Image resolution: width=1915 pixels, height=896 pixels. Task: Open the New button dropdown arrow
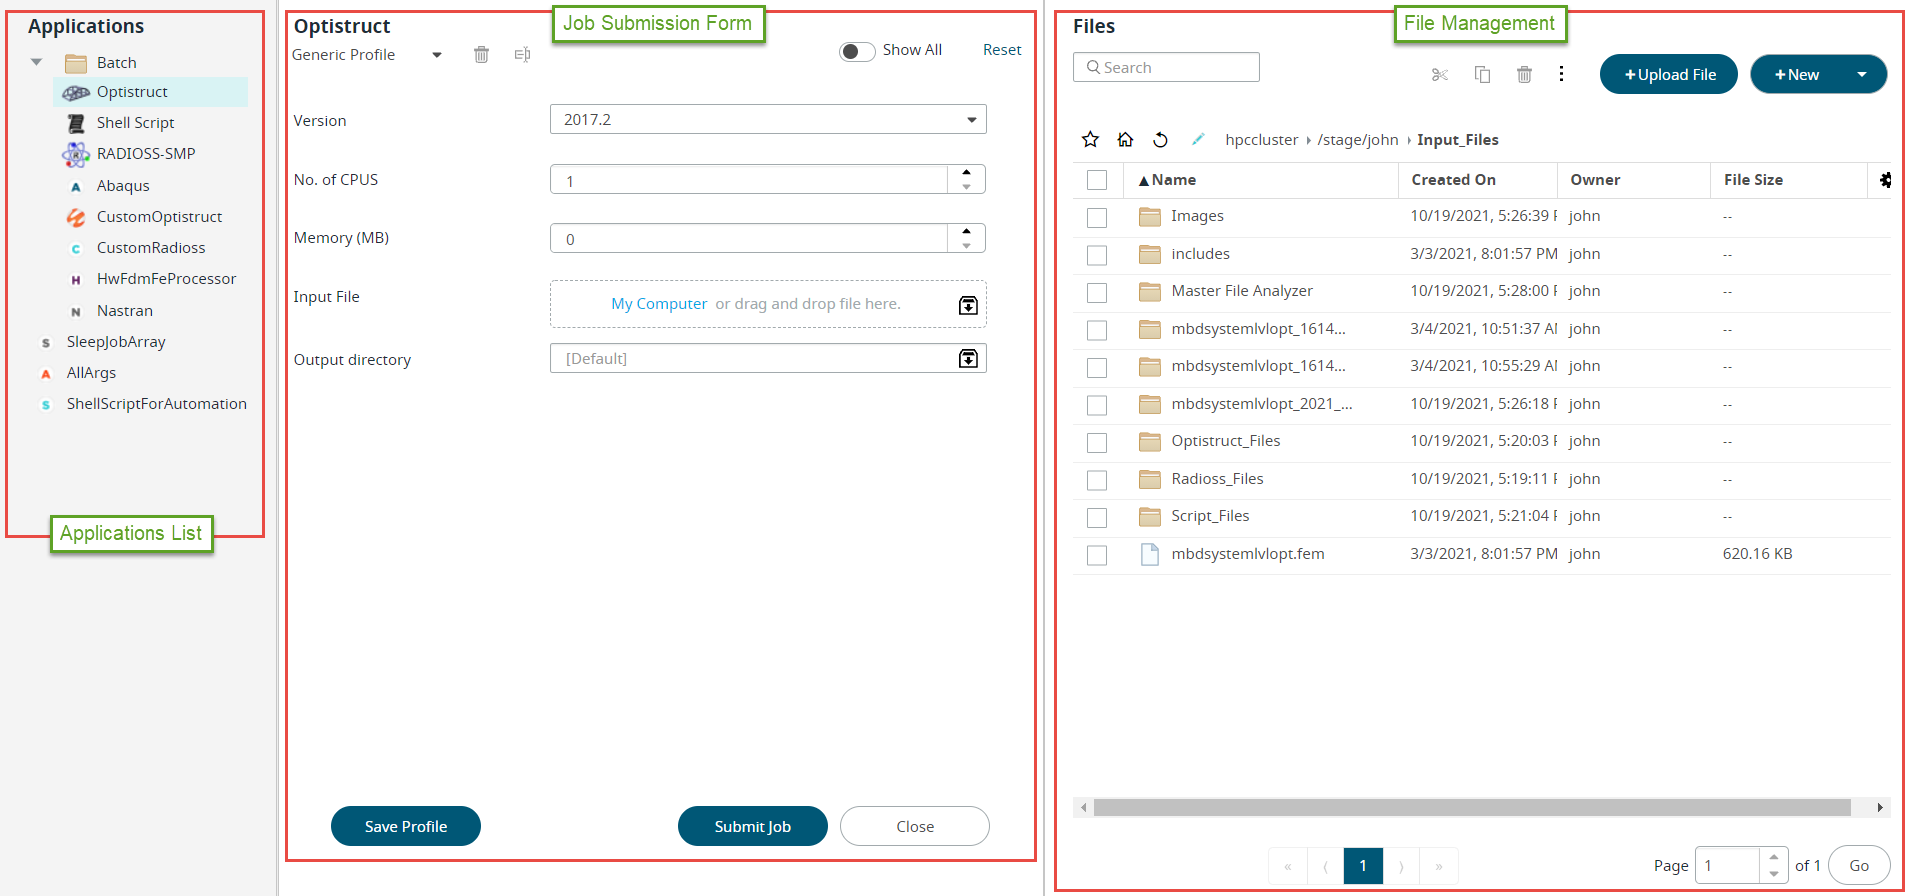point(1862,74)
